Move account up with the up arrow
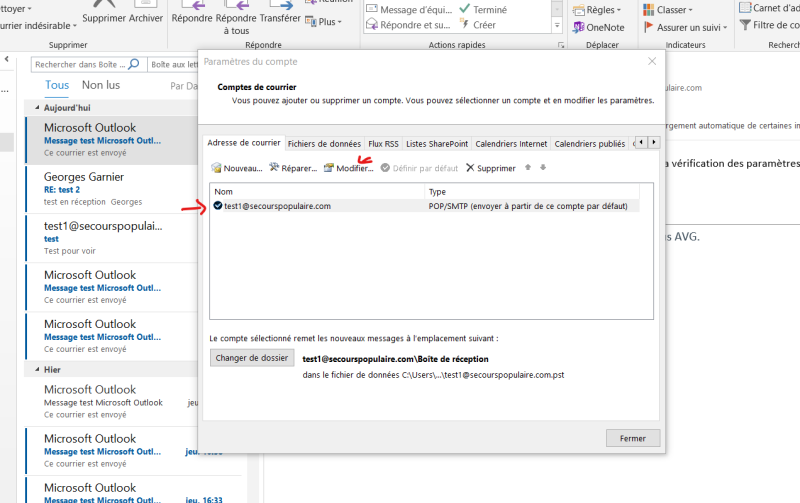Screen dimensions: 800x503 tap(528, 167)
